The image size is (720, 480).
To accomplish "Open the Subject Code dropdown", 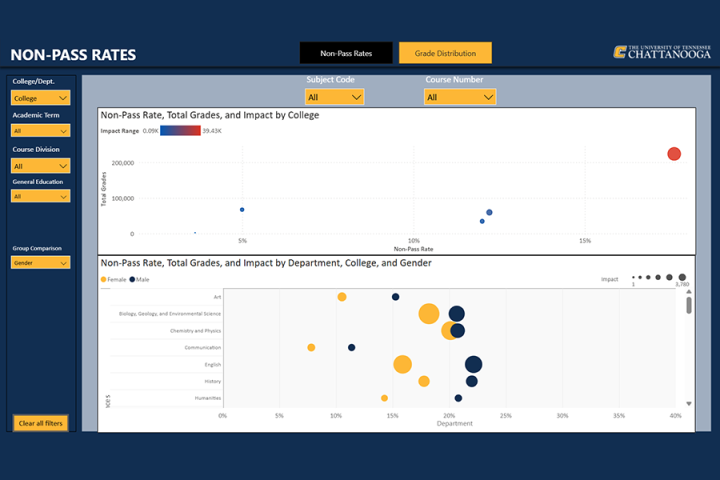I will pos(335,97).
